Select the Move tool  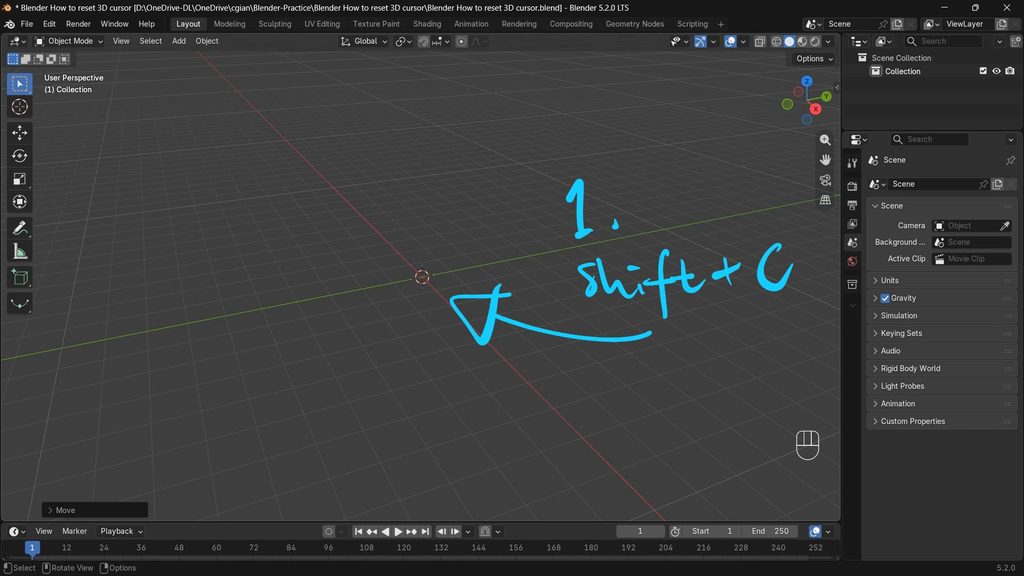[20, 133]
